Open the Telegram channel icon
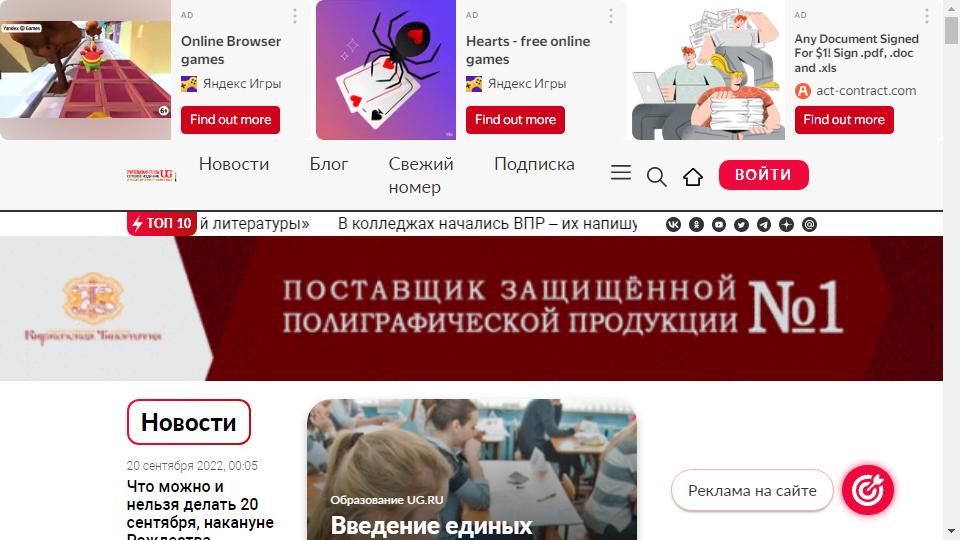 pyautogui.click(x=764, y=225)
